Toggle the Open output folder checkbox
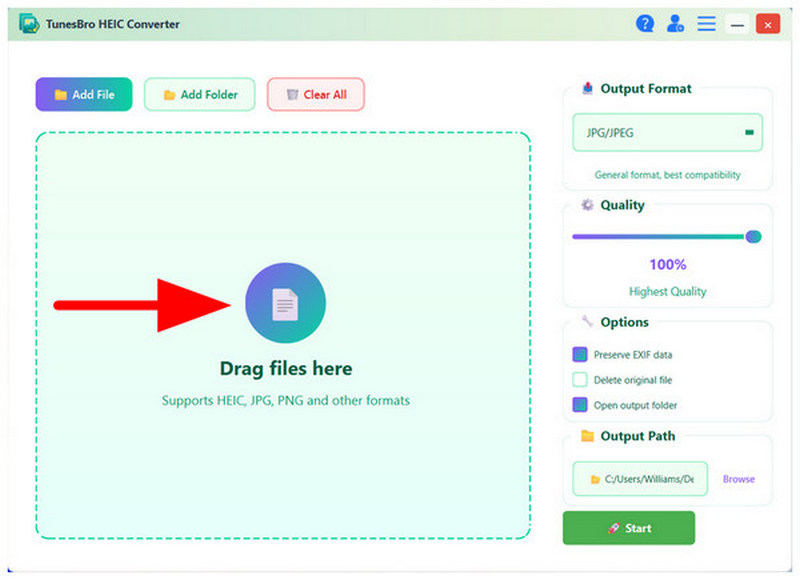 [580, 405]
